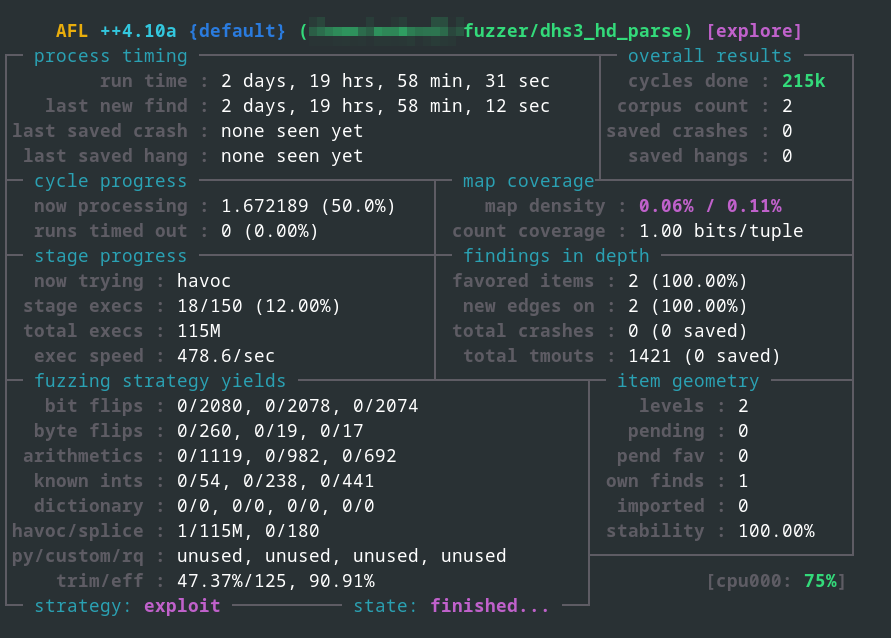Select the 'item geometry' section heading
The height and width of the screenshot is (638, 891).
[688, 381]
